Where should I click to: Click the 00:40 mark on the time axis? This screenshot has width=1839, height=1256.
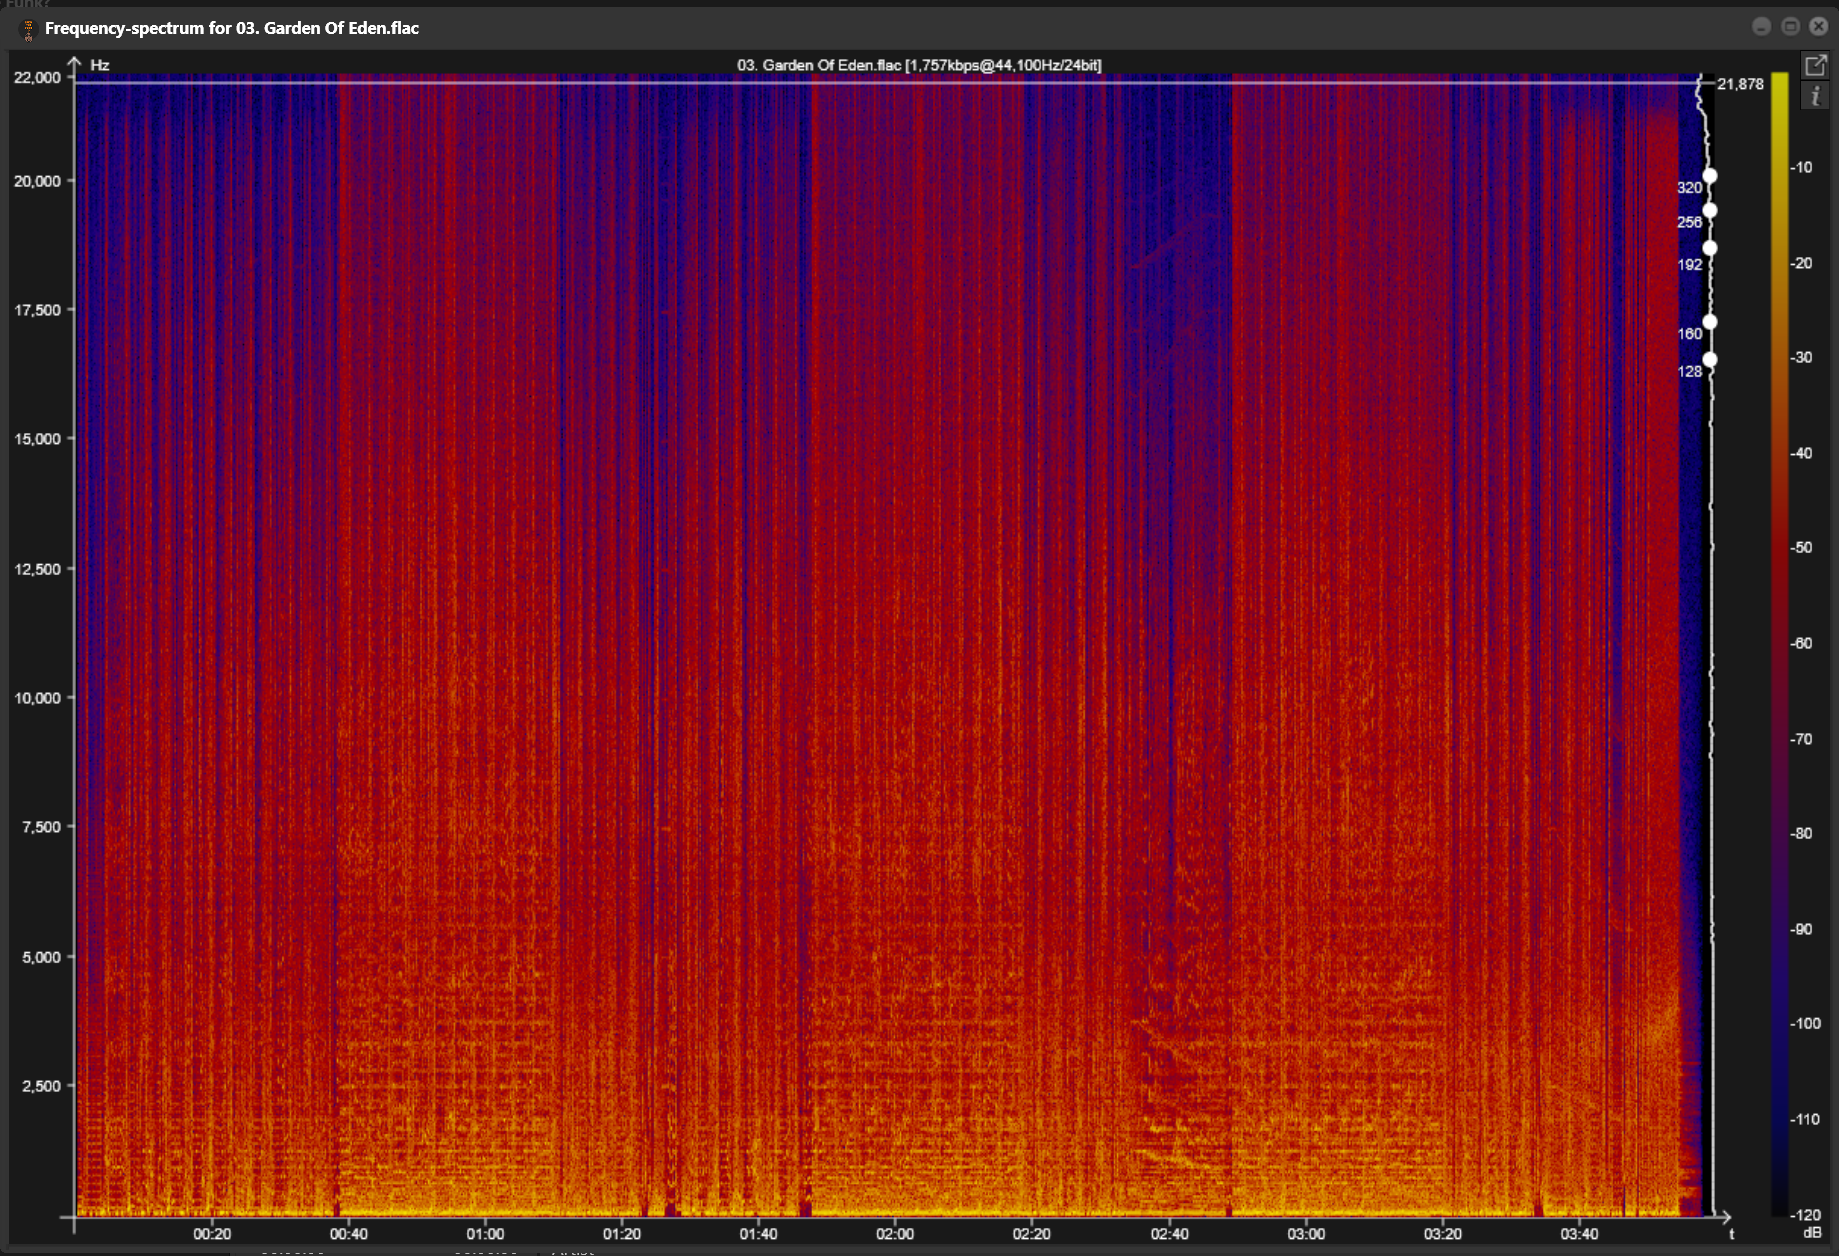[x=348, y=1234]
